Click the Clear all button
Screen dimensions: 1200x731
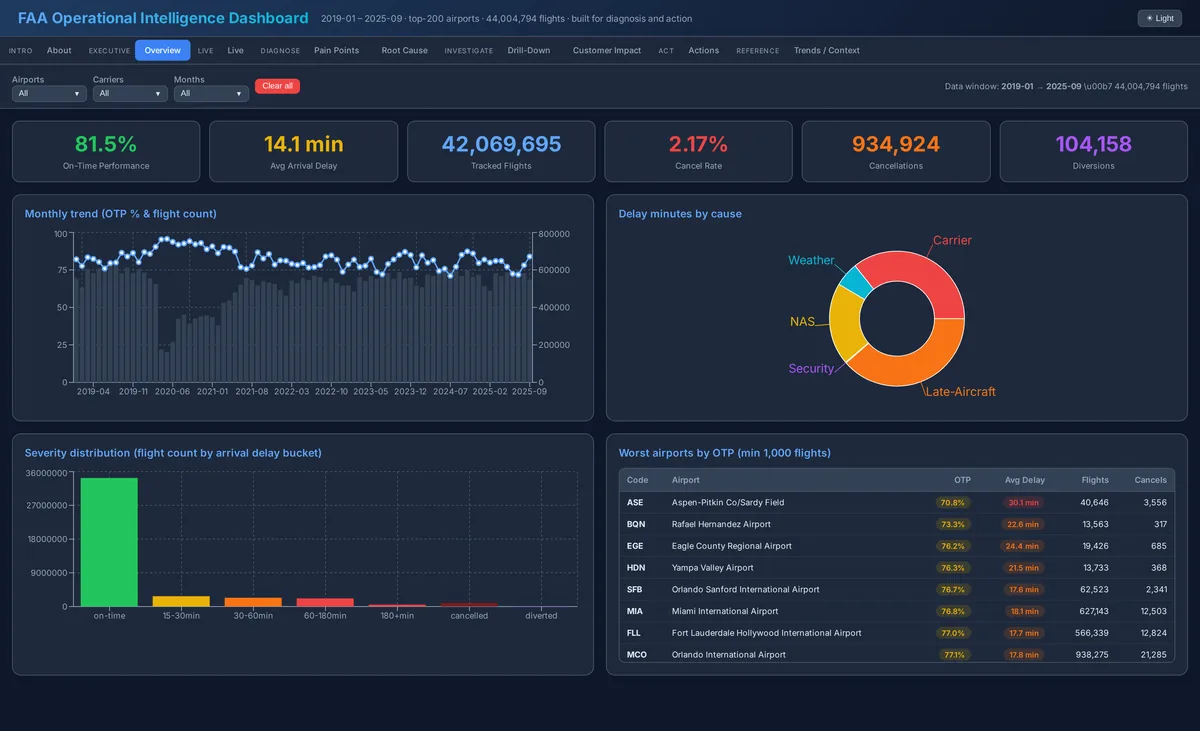(x=277, y=86)
